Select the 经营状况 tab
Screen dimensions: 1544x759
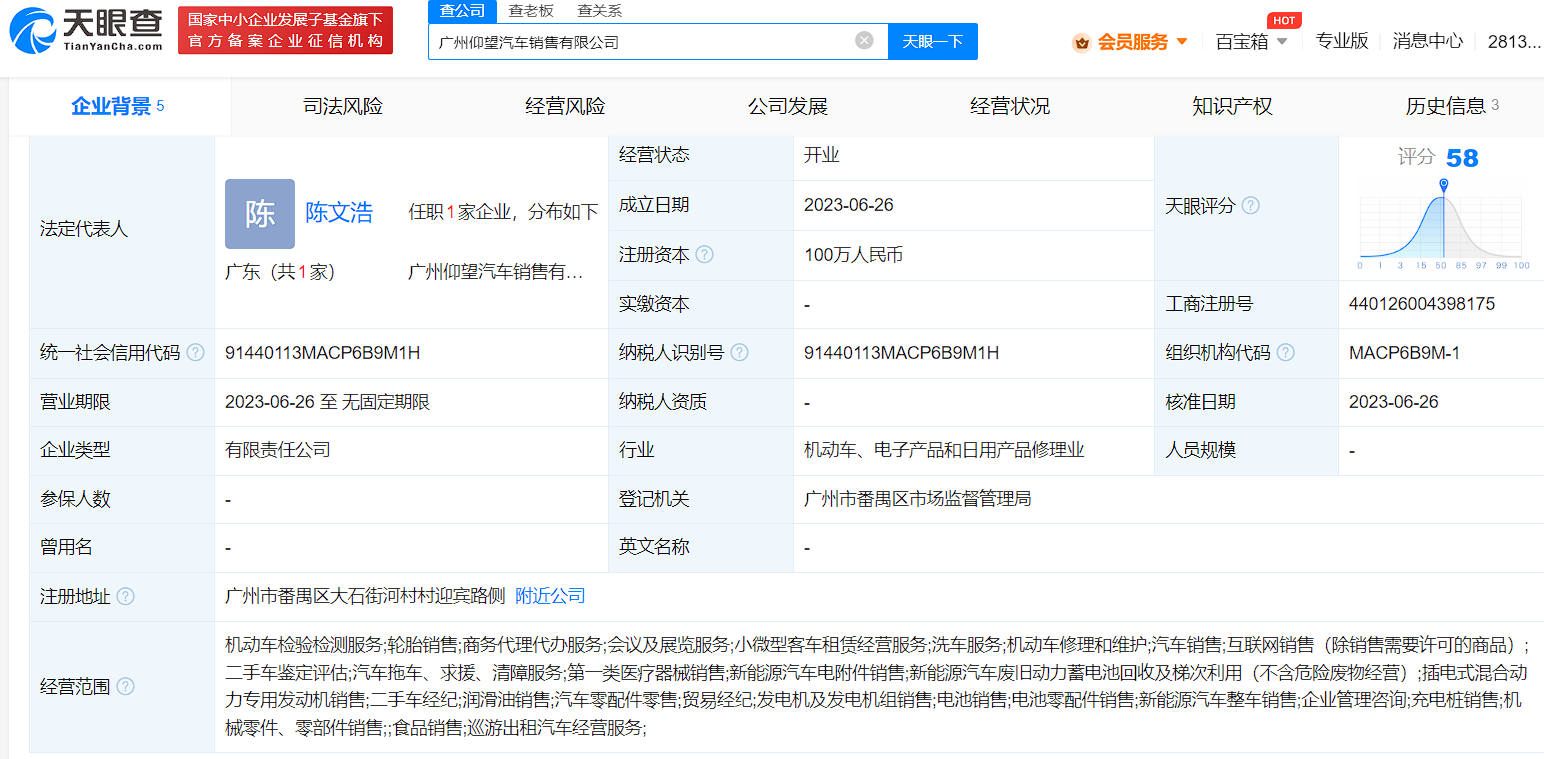coord(1010,106)
